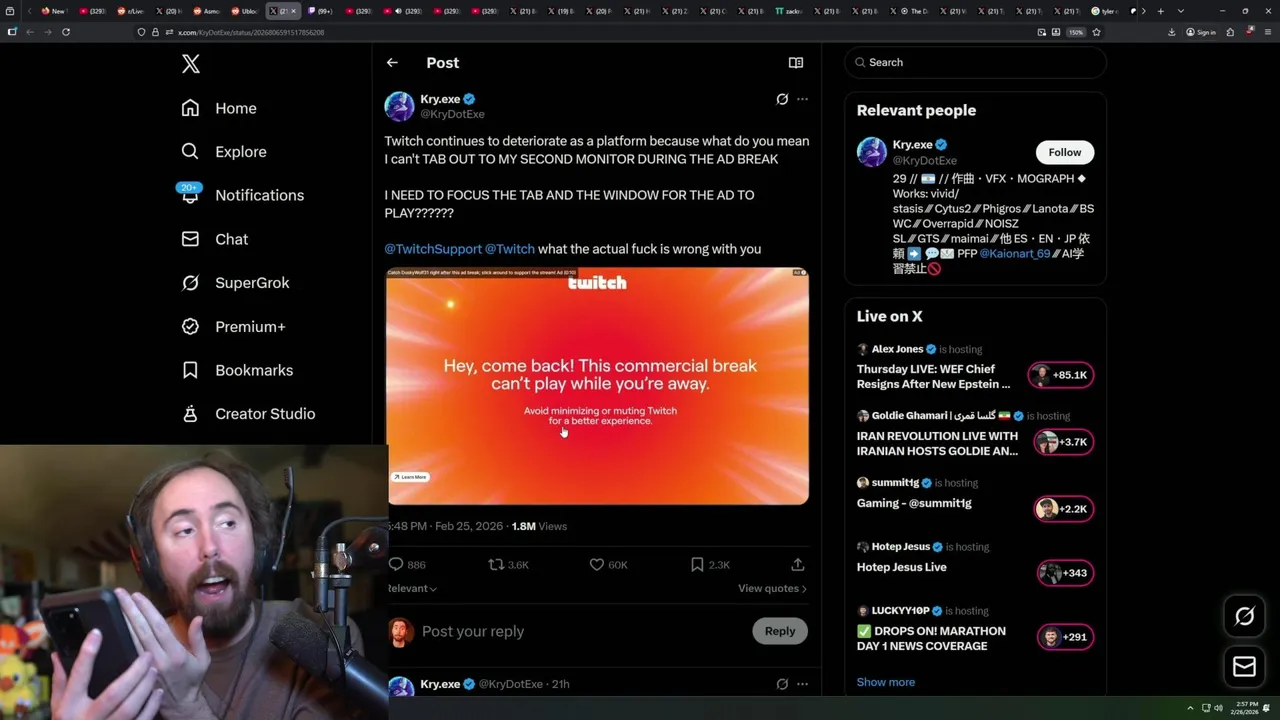Screen dimensions: 1280x720
Task: Click browser reload button
Action: pos(66,32)
